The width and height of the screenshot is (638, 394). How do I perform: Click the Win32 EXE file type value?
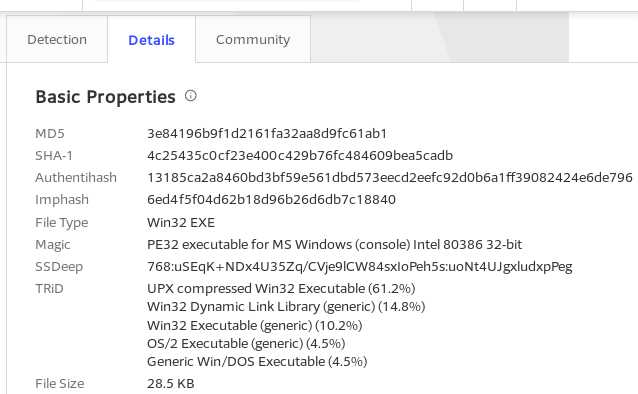pos(181,223)
